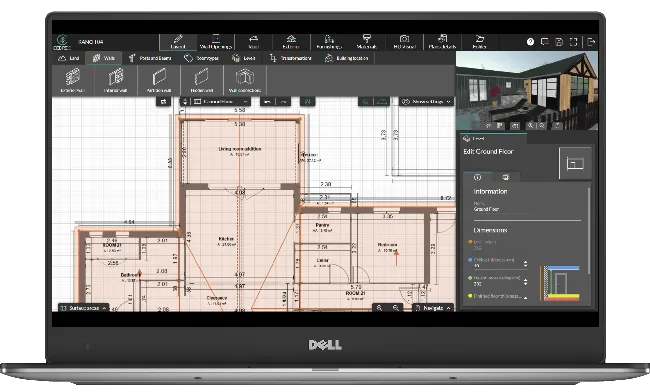This screenshot has height=392, width=650.
Task: Zoom in on the floor plan
Action: click(379, 308)
